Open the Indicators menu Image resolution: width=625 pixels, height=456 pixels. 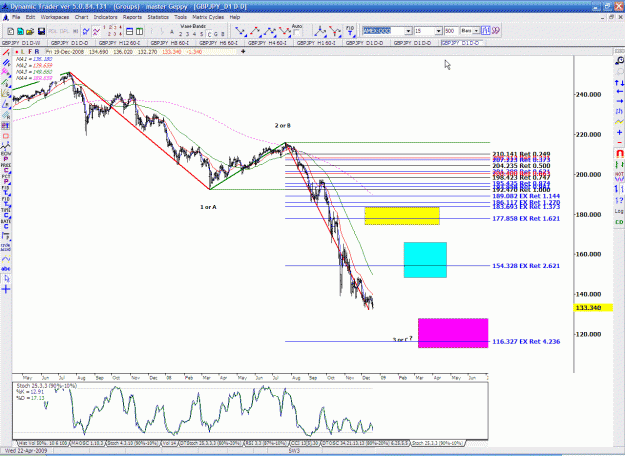tap(105, 17)
